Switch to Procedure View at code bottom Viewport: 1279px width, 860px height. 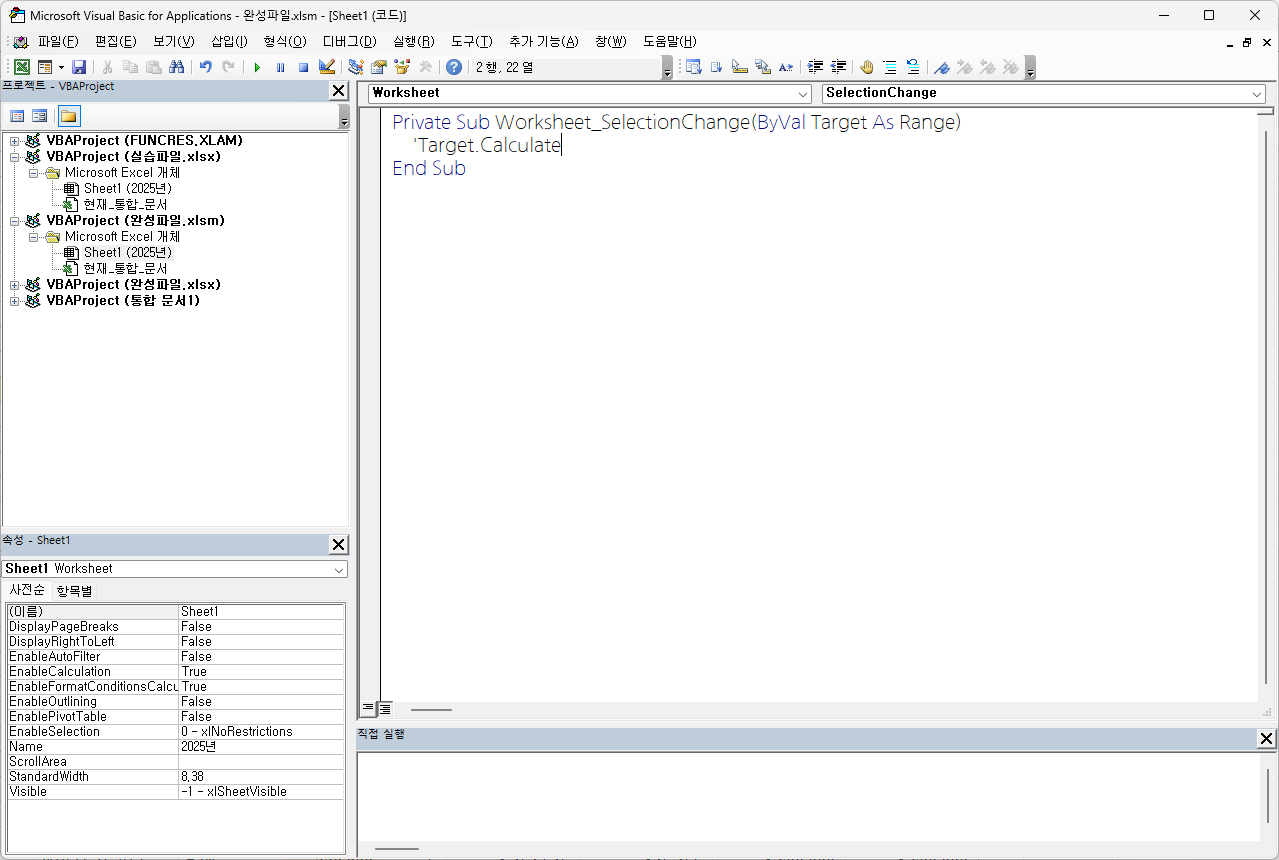tap(368, 708)
